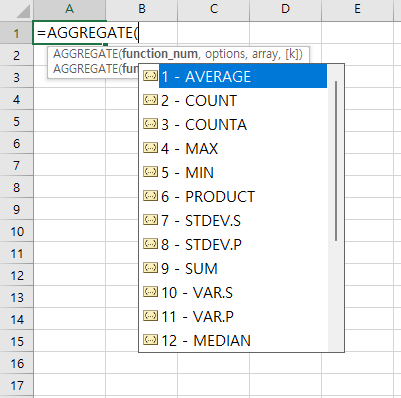The width and height of the screenshot is (401, 398).
Task: Select row 17 header
Action: coord(16,385)
